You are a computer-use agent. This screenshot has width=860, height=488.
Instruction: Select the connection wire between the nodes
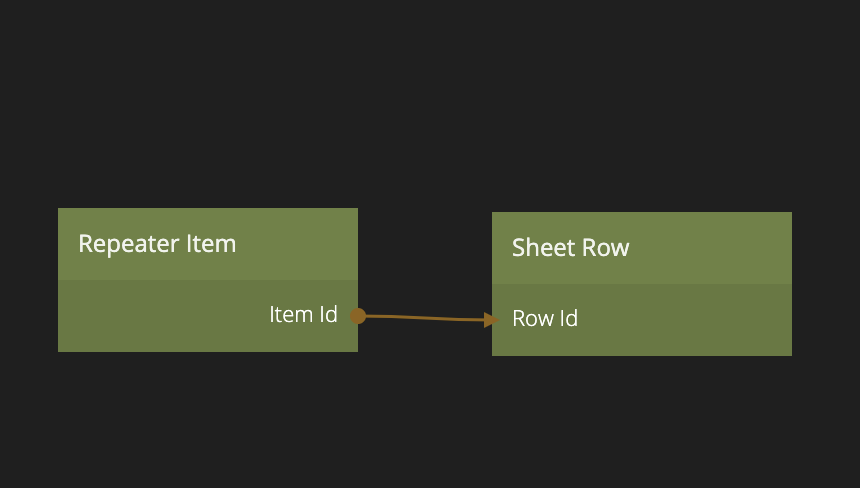click(425, 318)
